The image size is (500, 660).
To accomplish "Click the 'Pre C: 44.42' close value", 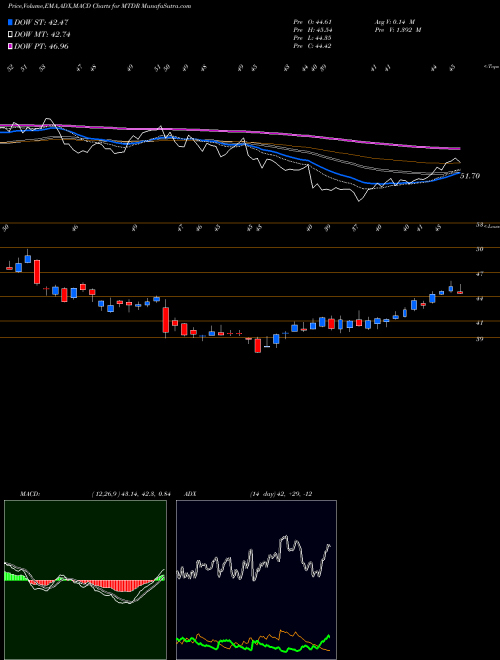I will tap(312, 46).
